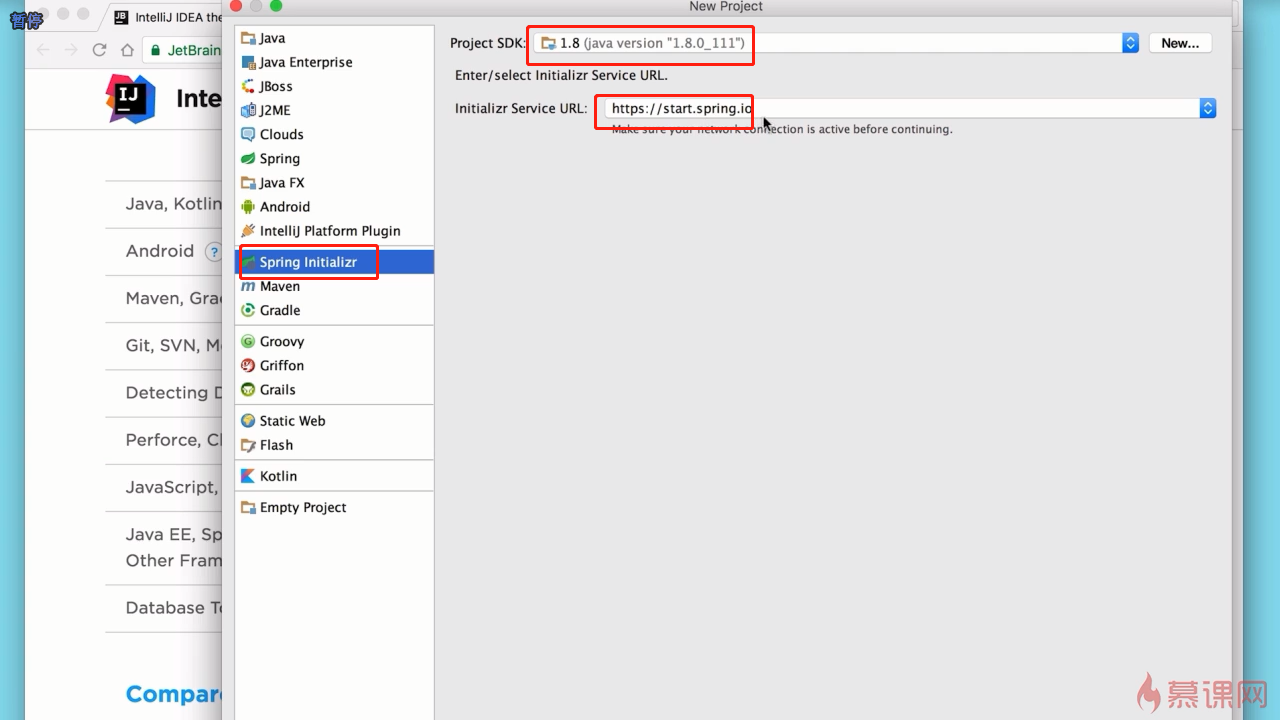Click the Gradle icon
1280x720 pixels.
tap(249, 310)
